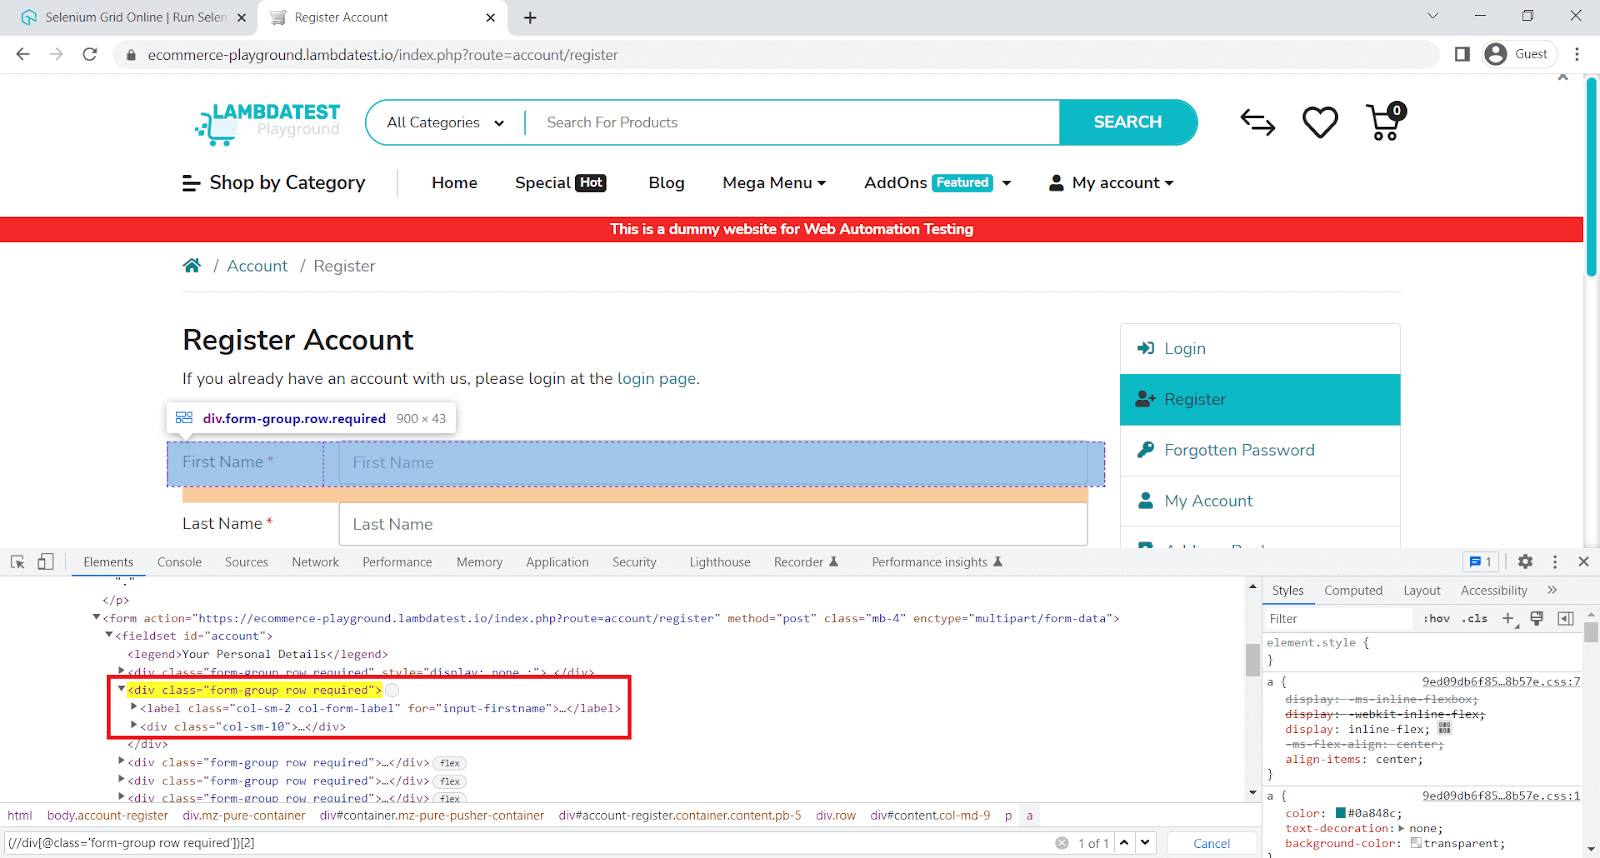Click the rendering emulation paintbrush icon

pos(1537,618)
